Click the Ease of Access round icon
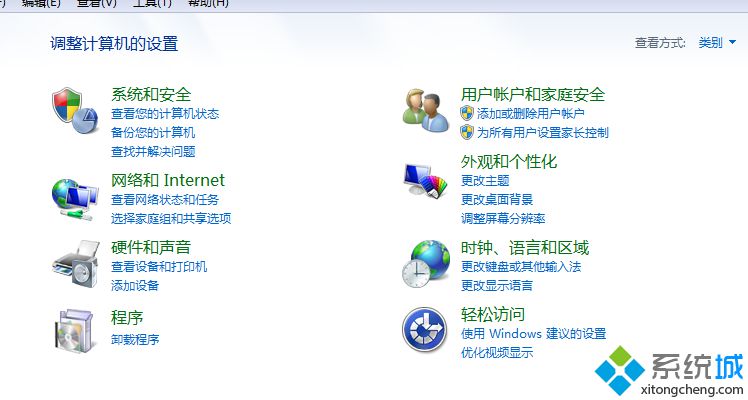Image resolution: width=748 pixels, height=400 pixels. pyautogui.click(x=425, y=329)
